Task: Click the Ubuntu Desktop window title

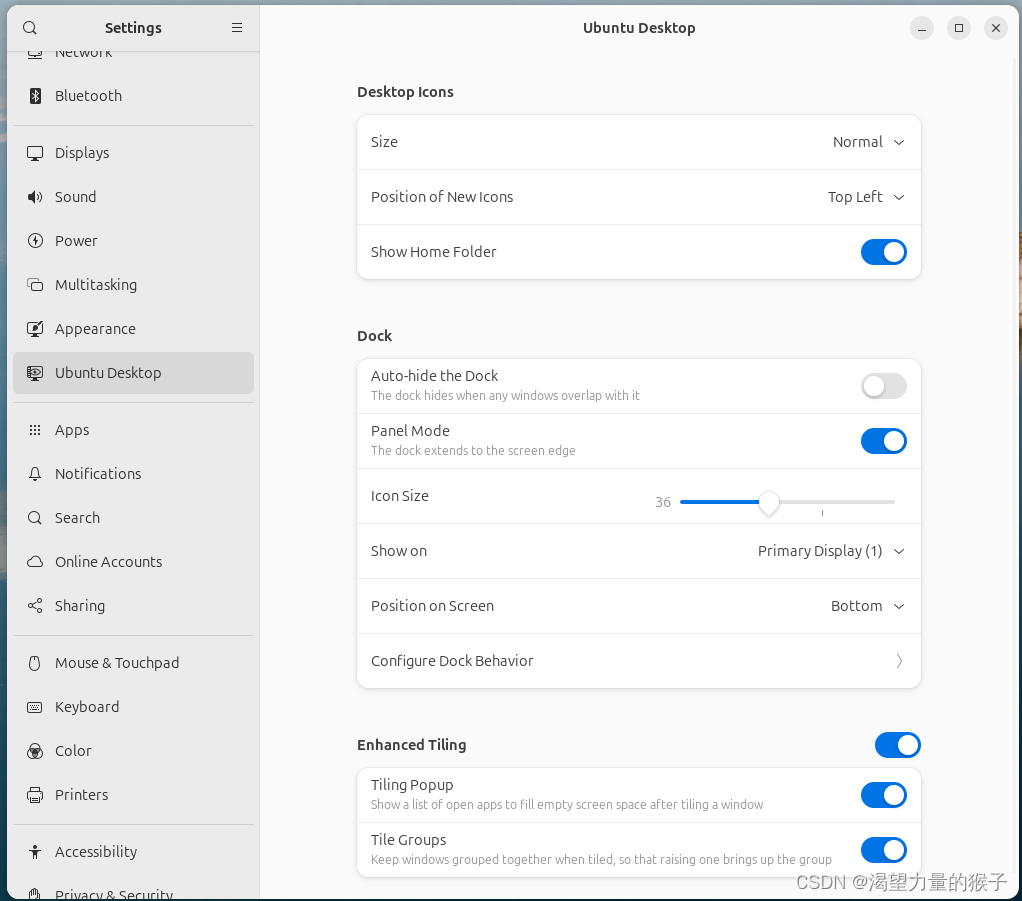Action: point(639,28)
